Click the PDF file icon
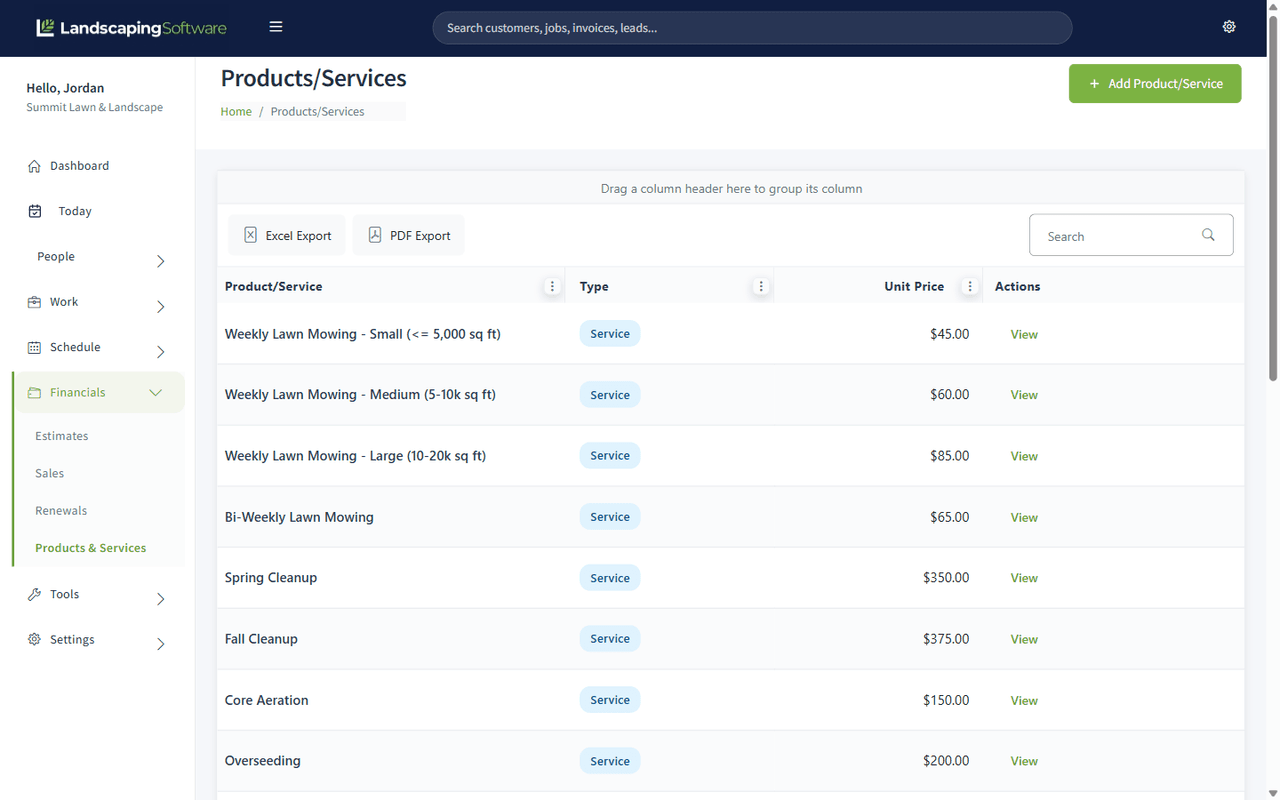The width and height of the screenshot is (1280, 800). pos(375,235)
